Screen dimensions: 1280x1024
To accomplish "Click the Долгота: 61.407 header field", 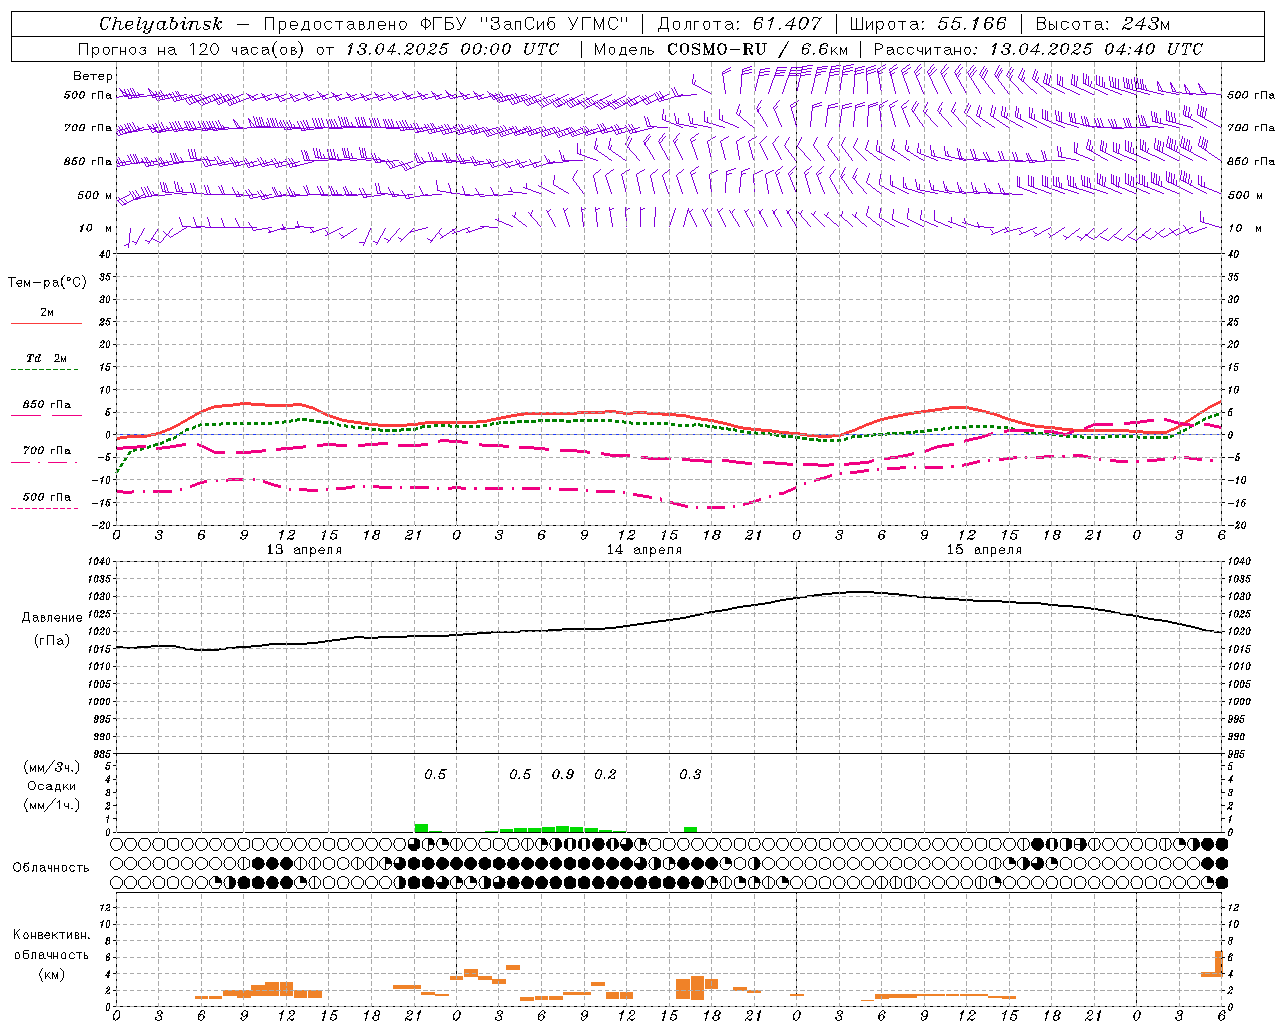I will pos(739,24).
